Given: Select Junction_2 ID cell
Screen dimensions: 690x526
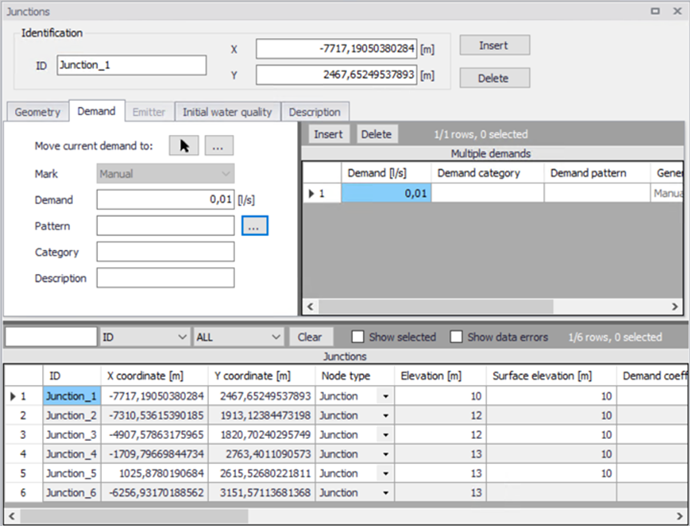Looking at the screenshot, I should (72, 416).
